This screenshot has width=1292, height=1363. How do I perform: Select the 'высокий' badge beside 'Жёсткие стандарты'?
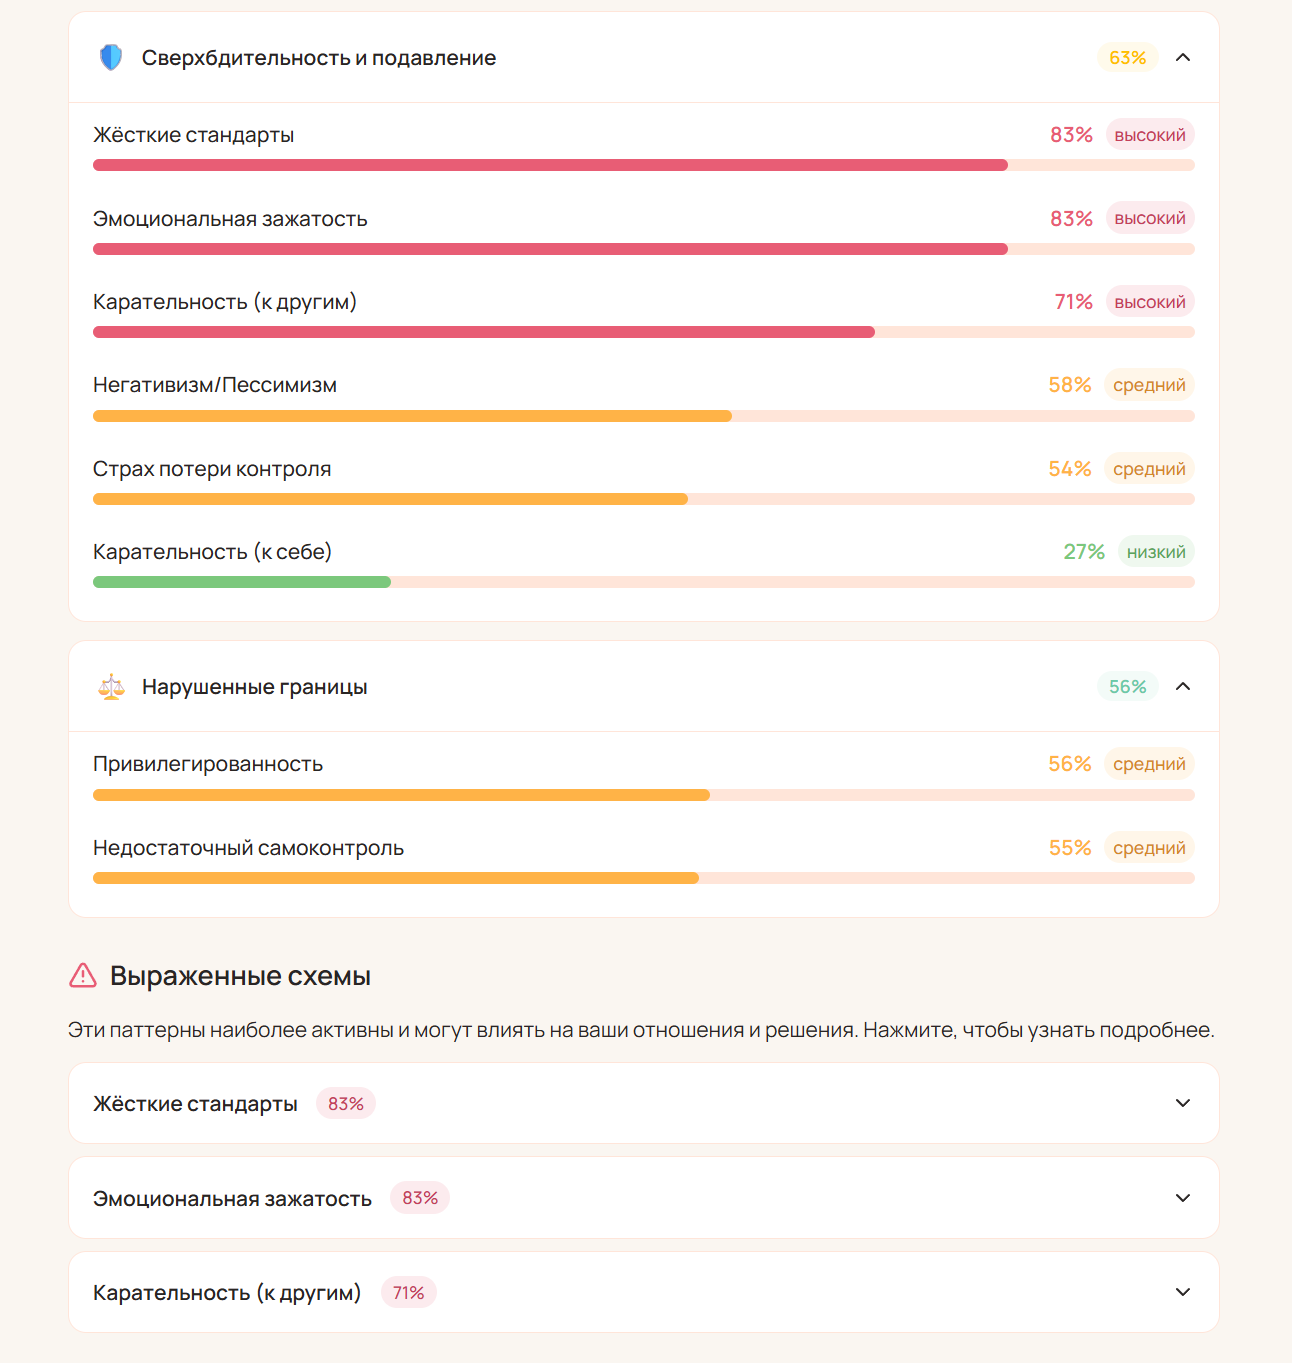[1150, 134]
